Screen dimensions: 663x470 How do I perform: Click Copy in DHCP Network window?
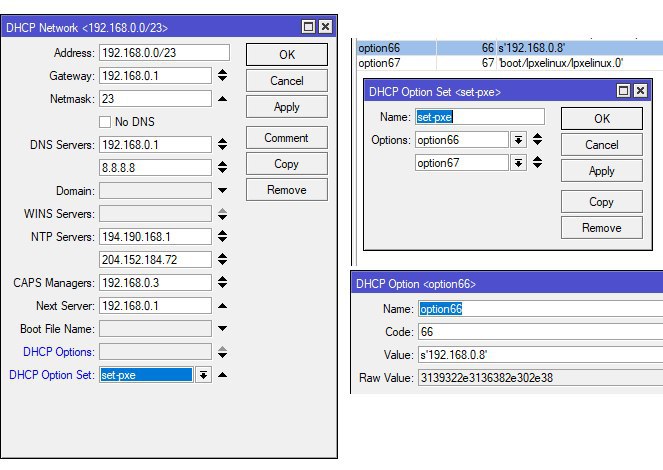click(x=287, y=164)
